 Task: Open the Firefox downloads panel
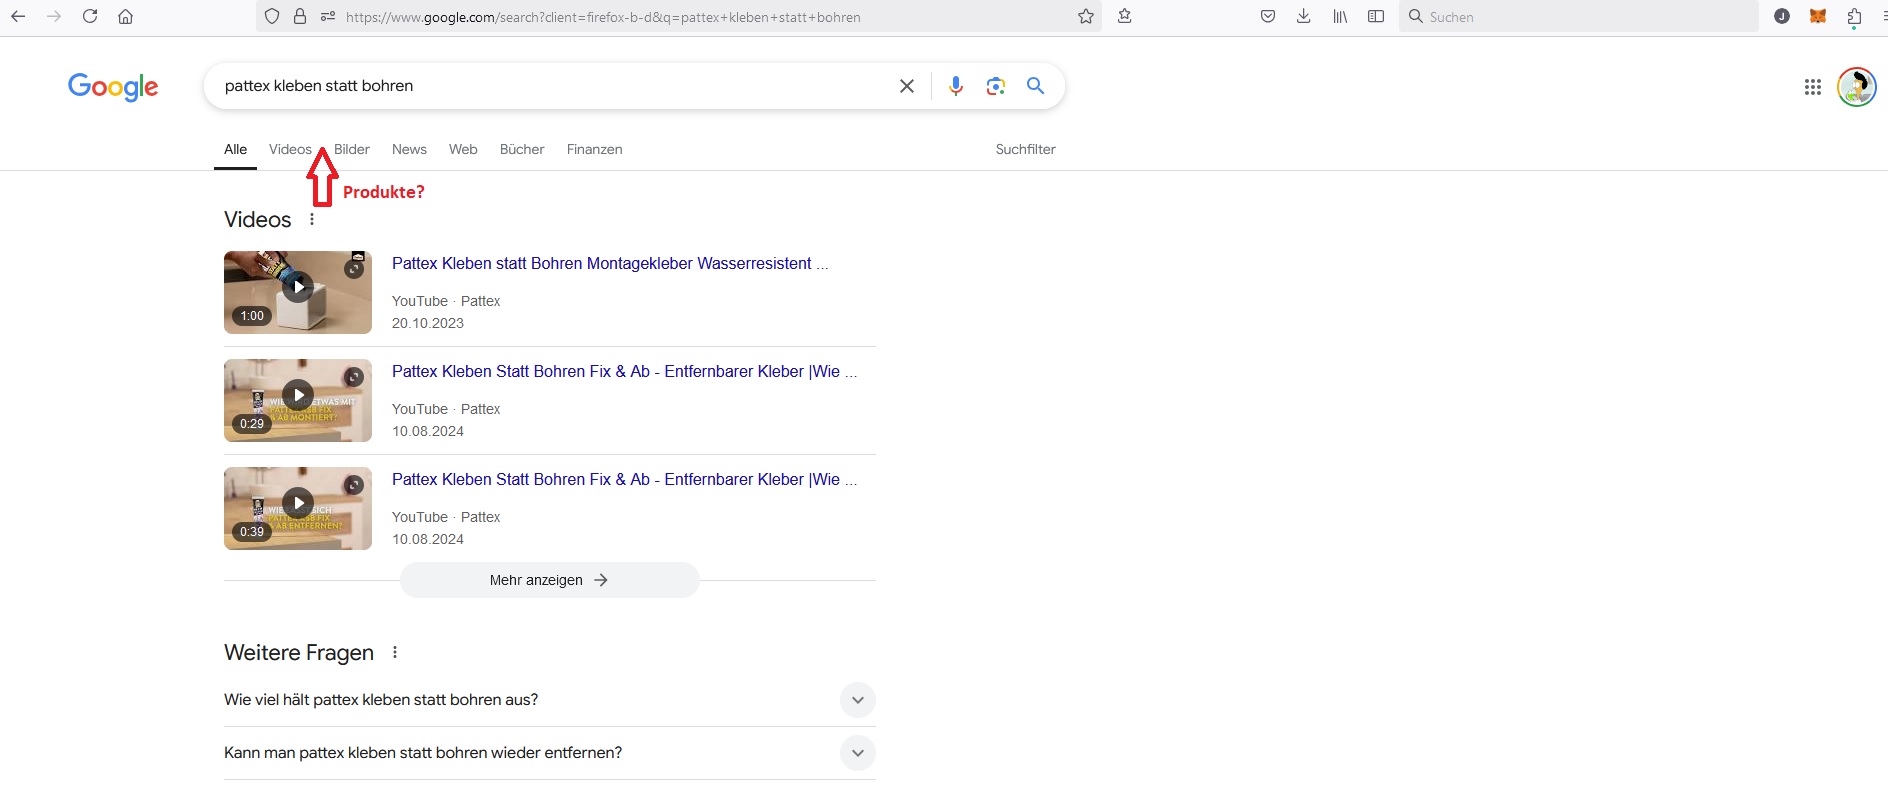coord(1304,16)
